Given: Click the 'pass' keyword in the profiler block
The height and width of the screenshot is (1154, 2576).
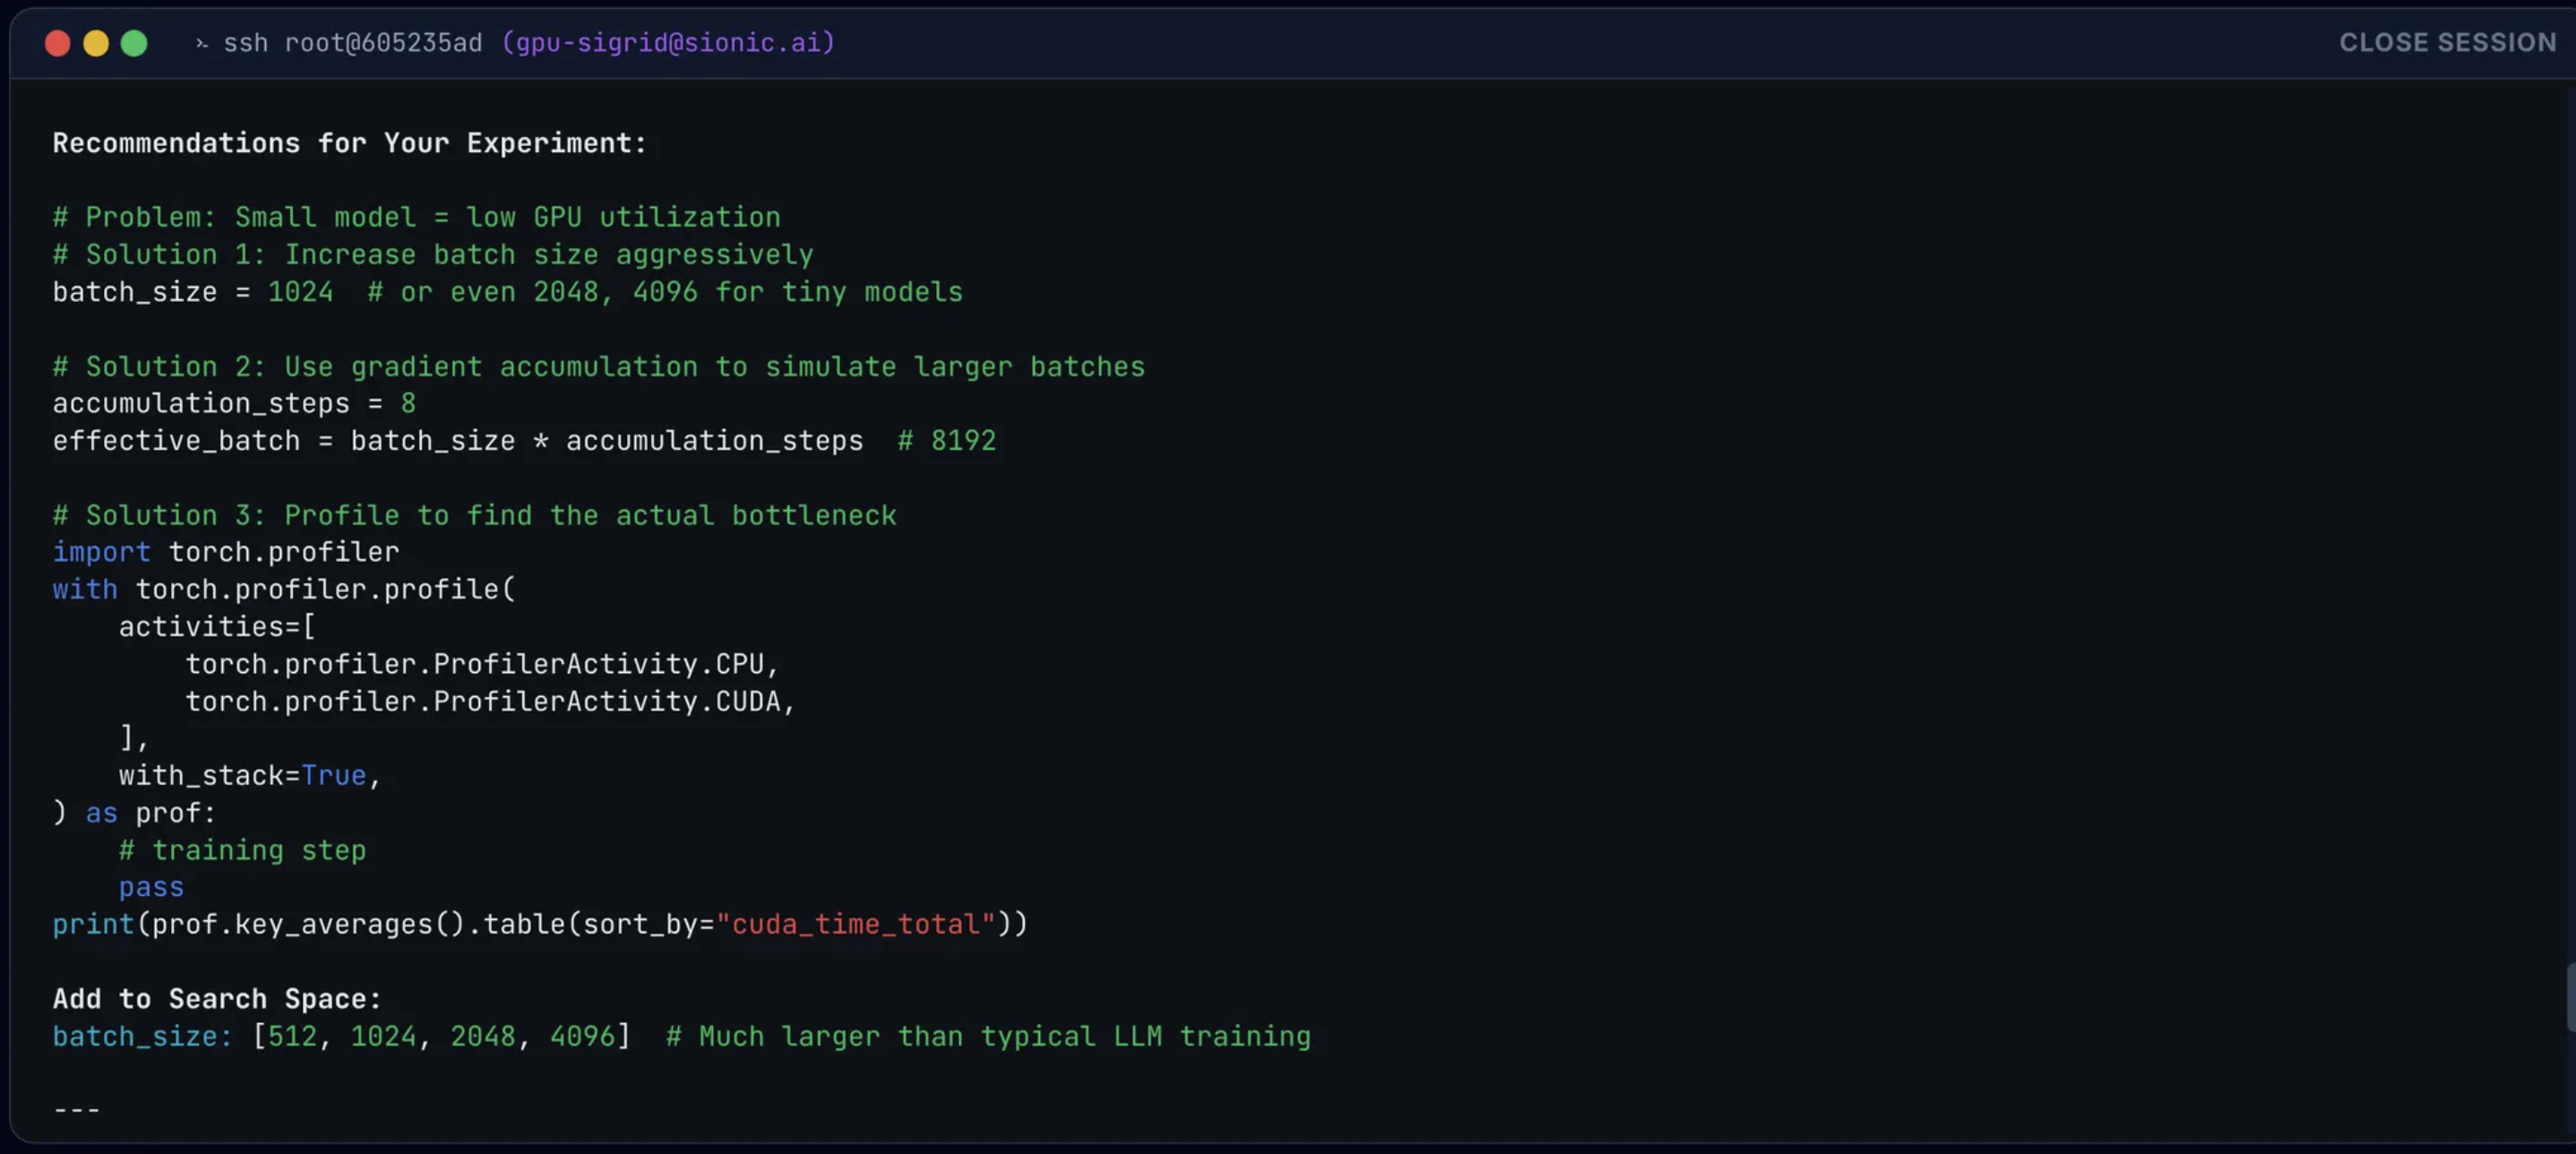Looking at the screenshot, I should pyautogui.click(x=151, y=887).
